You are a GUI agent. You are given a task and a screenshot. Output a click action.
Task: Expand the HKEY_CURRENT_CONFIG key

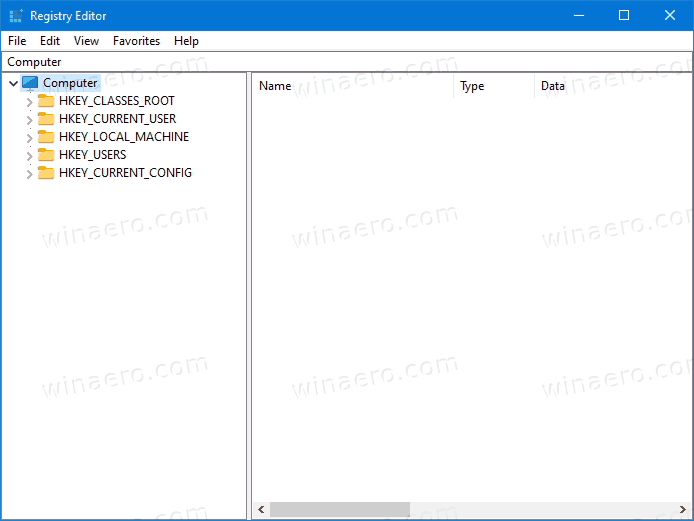tap(29, 174)
